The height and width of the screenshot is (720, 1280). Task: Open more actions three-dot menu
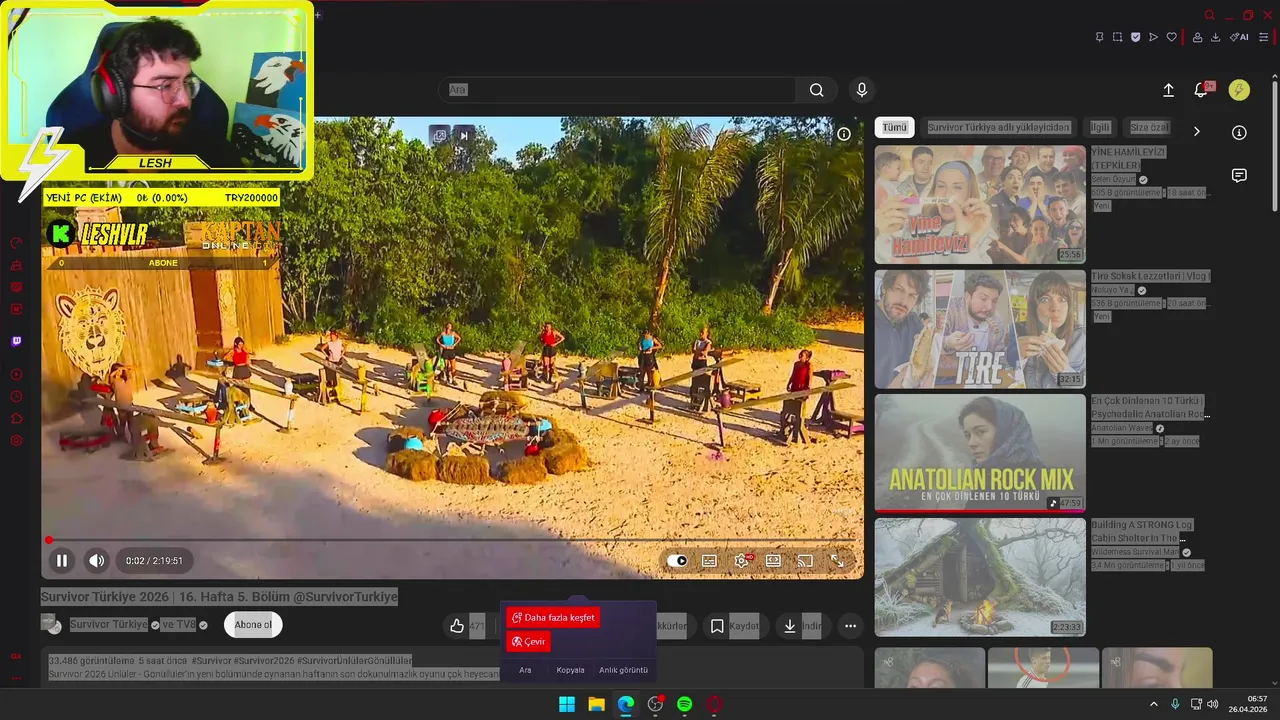click(850, 626)
